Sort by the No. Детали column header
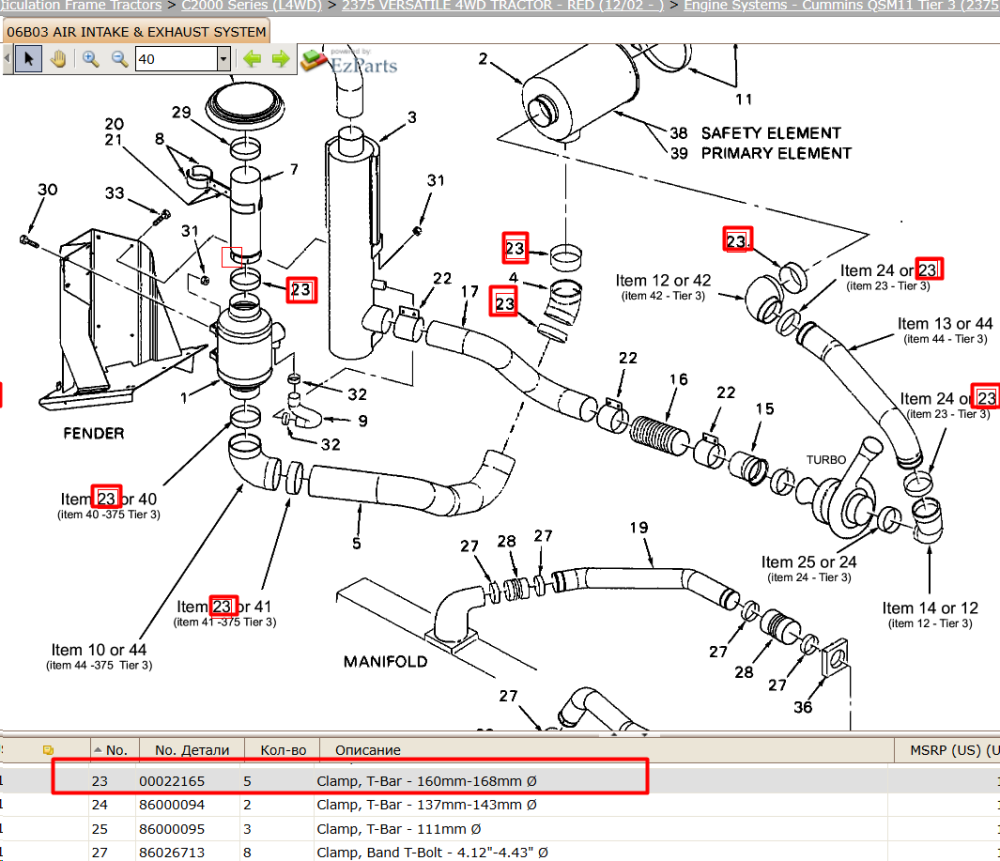 192,750
